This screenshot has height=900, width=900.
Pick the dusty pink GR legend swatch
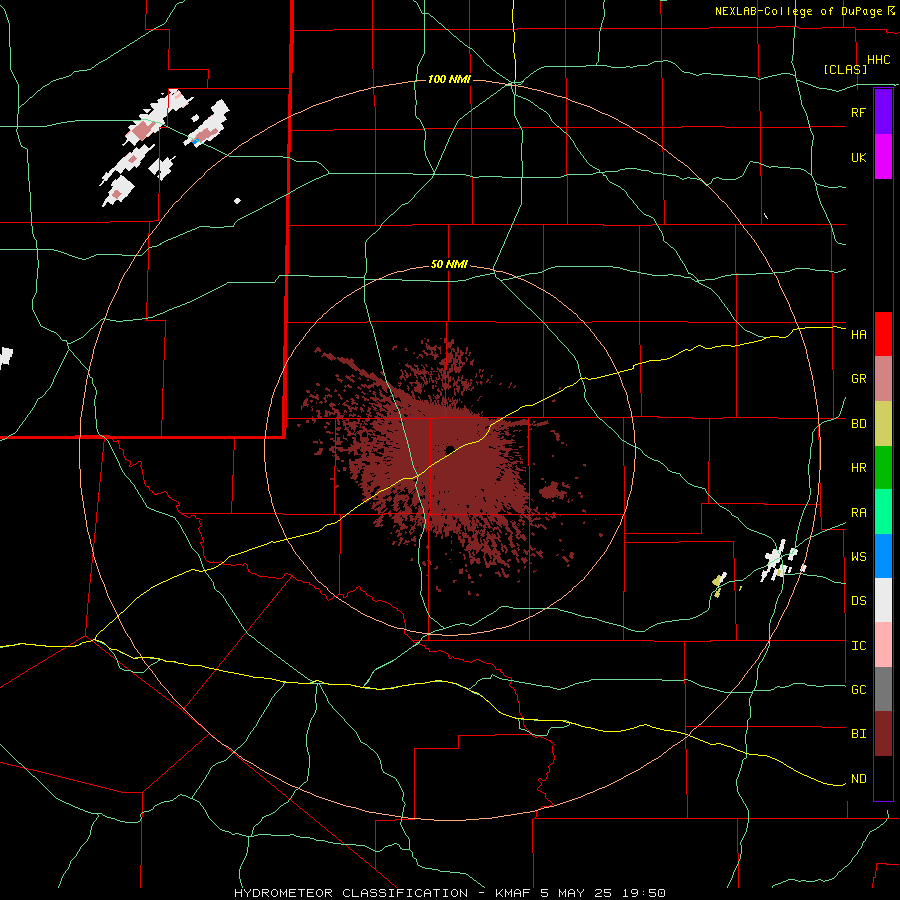(883, 379)
